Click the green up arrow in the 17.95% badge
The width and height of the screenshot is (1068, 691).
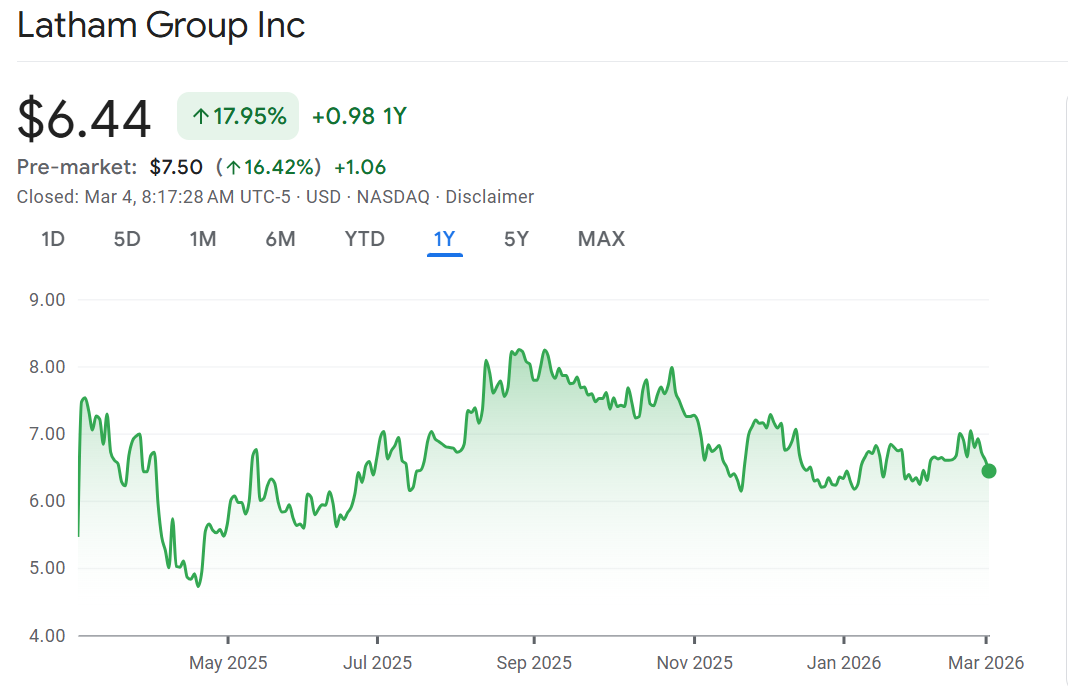tap(200, 116)
